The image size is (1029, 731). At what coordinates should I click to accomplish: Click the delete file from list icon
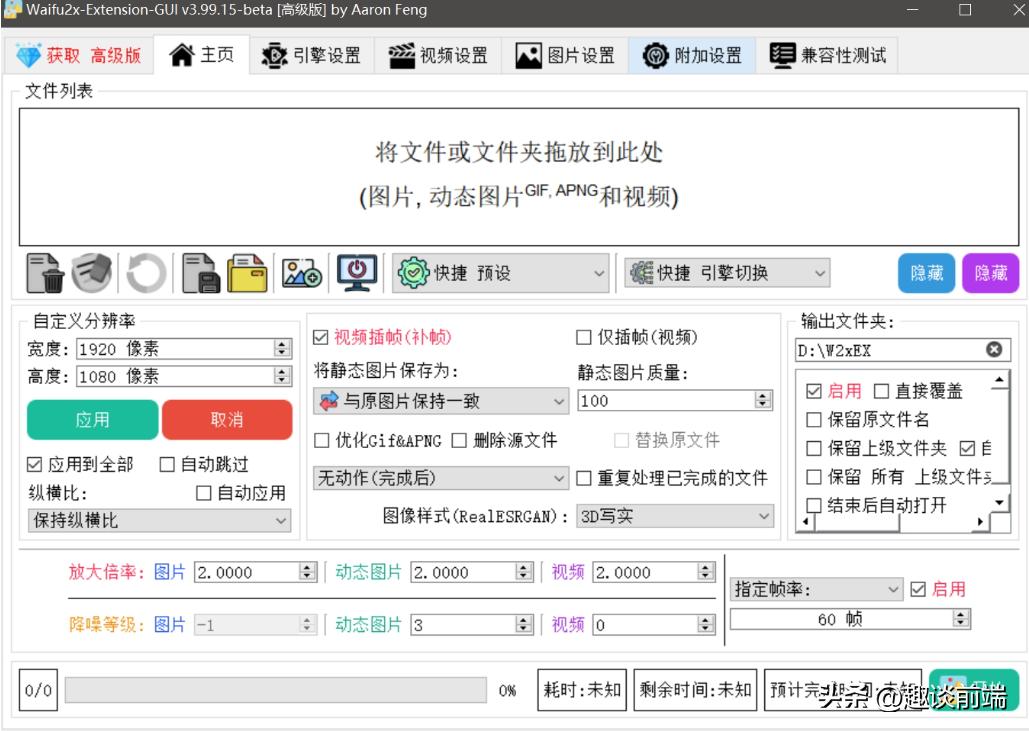click(x=46, y=272)
